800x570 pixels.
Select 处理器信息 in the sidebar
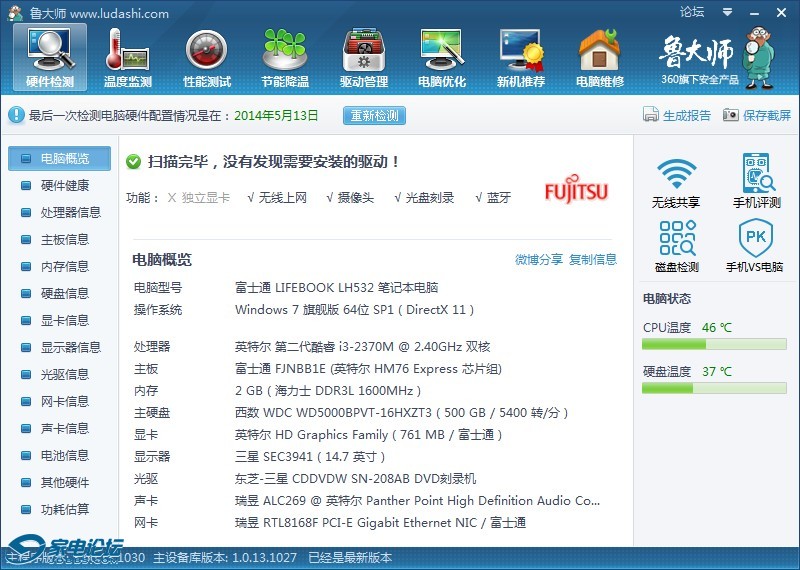coord(70,212)
